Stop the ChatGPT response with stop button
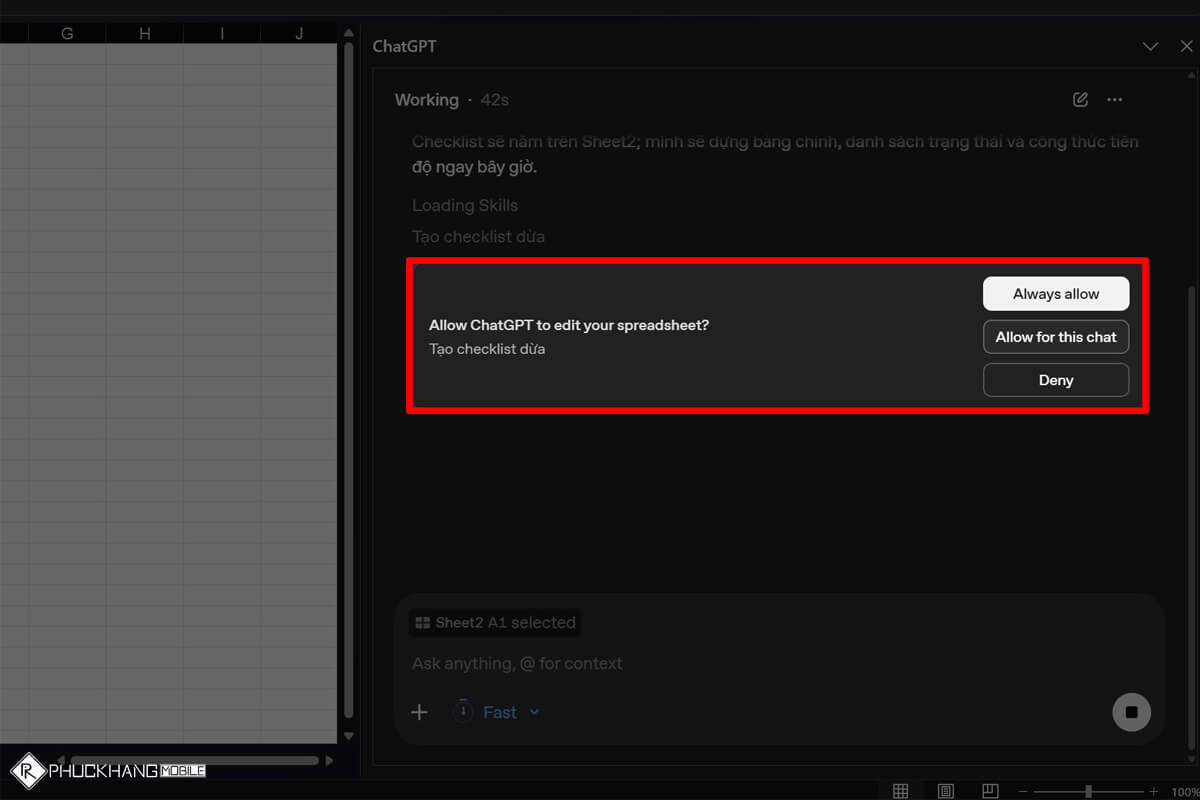This screenshot has height=800, width=1200. pos(1131,712)
